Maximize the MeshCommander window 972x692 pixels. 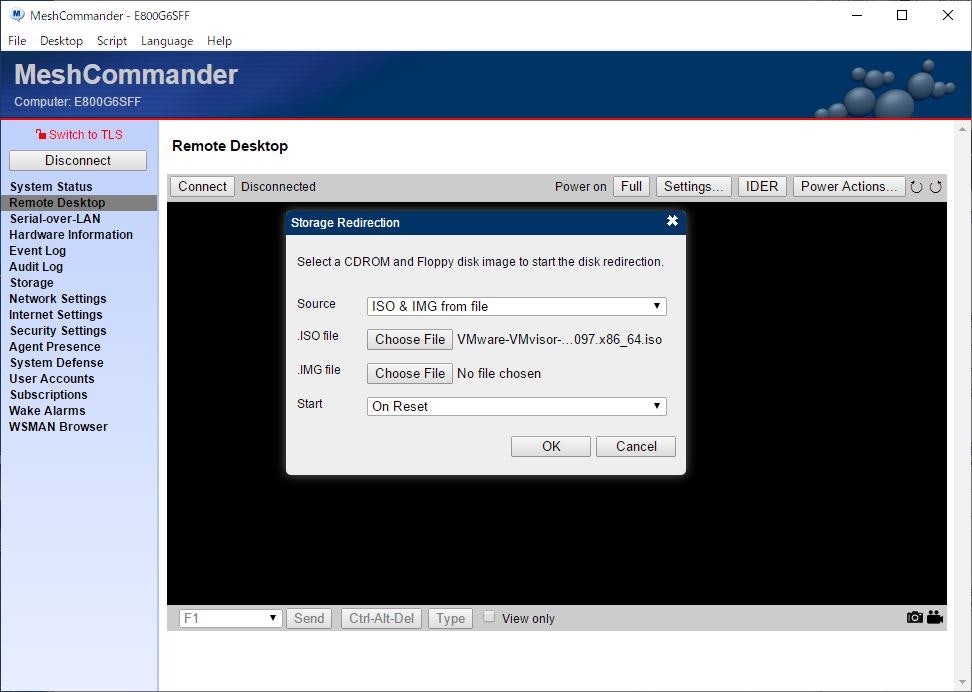click(x=903, y=16)
